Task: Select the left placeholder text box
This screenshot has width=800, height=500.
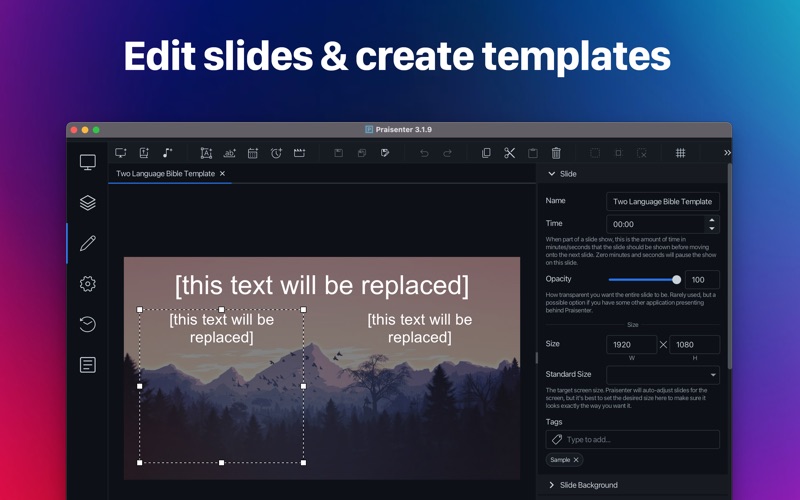Action: click(221, 386)
